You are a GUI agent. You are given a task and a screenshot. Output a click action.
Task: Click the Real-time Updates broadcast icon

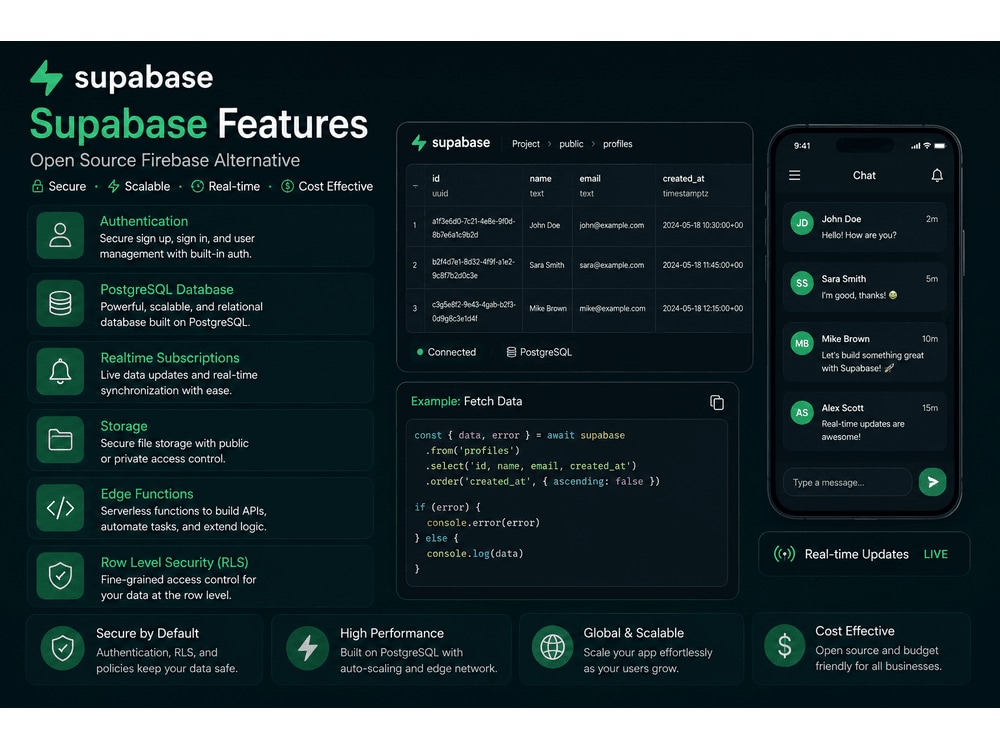click(784, 554)
